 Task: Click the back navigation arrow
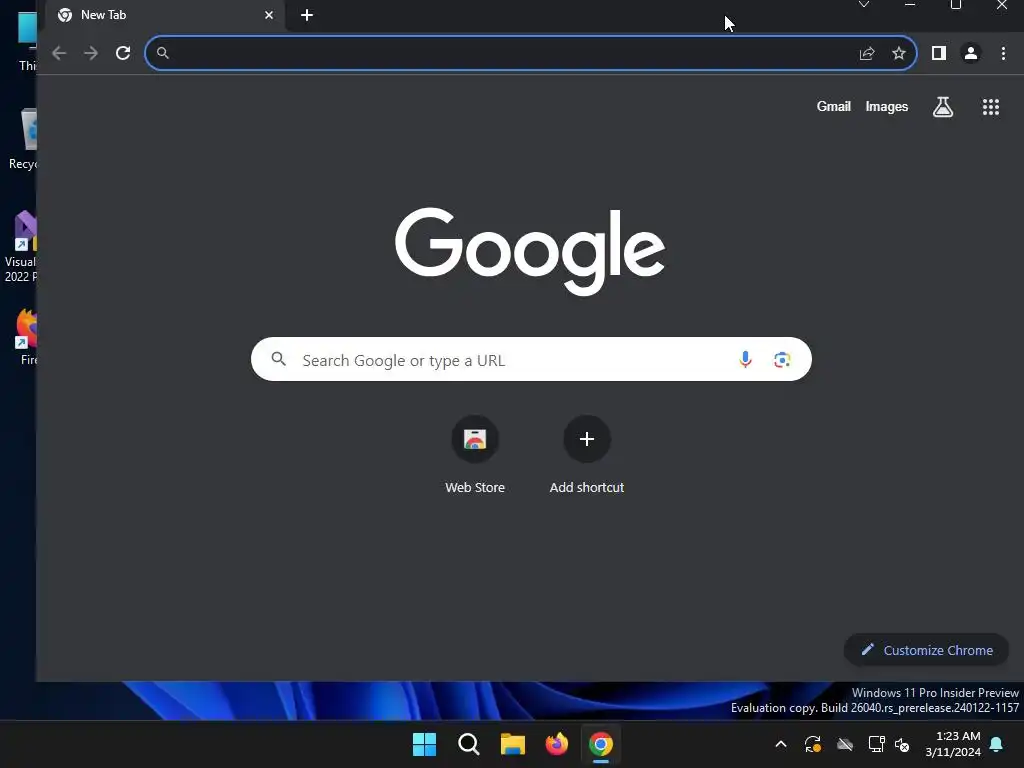pyautogui.click(x=59, y=53)
